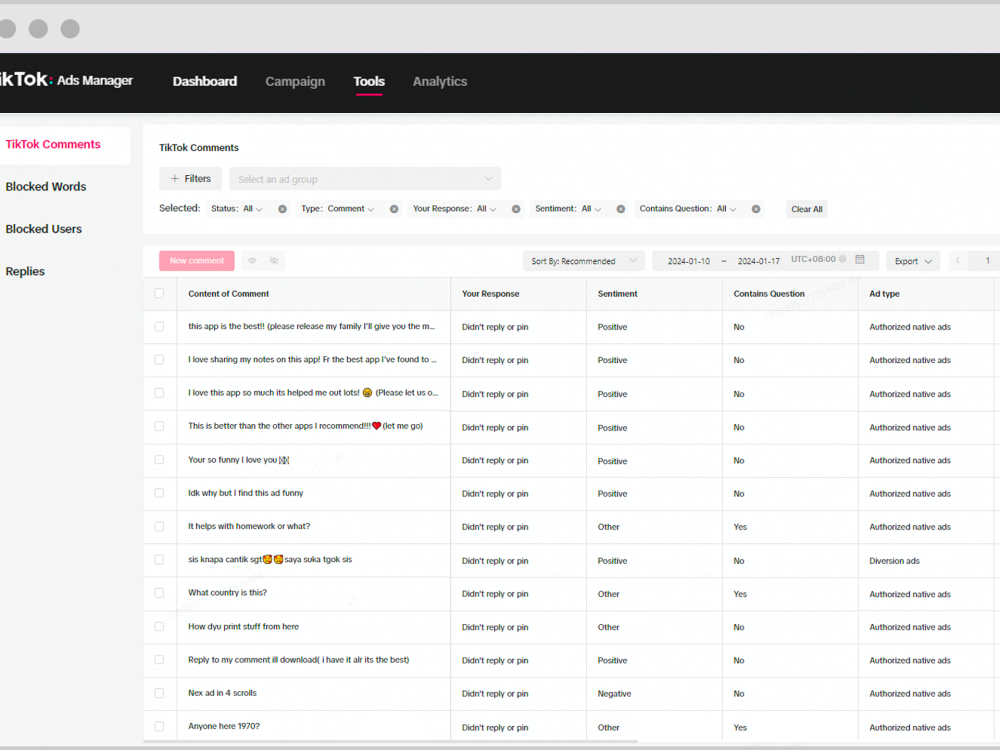Switch to the Tools tab
This screenshot has width=1000, height=750.
click(x=369, y=82)
